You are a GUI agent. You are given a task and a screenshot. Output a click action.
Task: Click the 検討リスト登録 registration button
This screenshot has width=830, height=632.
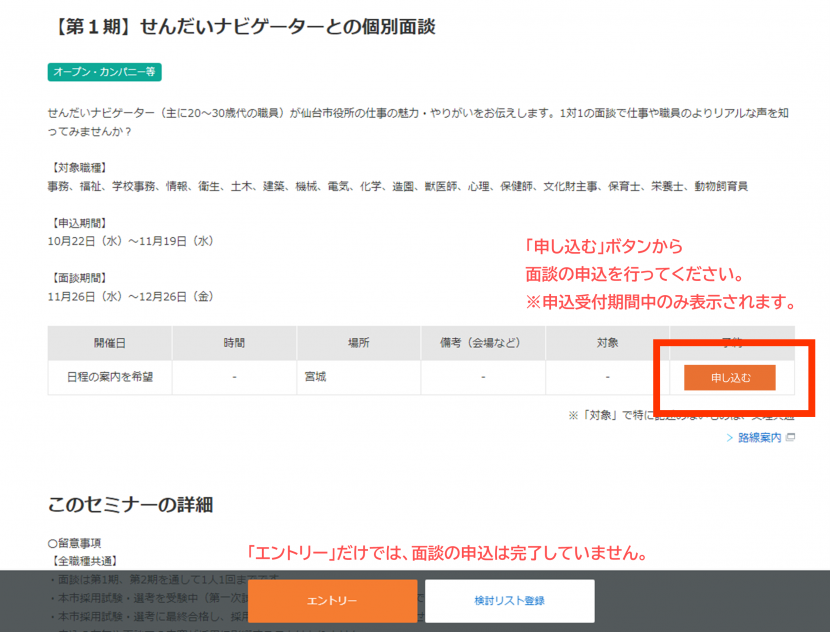(508, 600)
